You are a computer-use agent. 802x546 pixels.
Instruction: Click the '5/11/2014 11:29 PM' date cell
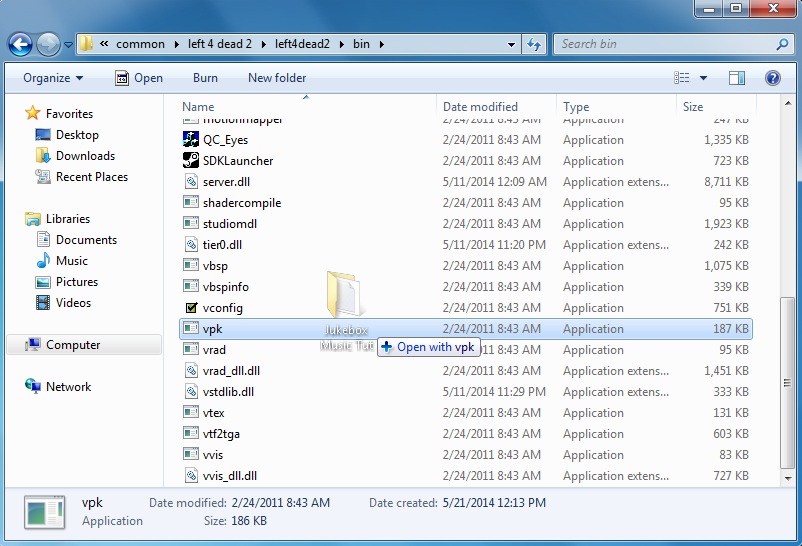[x=494, y=392]
